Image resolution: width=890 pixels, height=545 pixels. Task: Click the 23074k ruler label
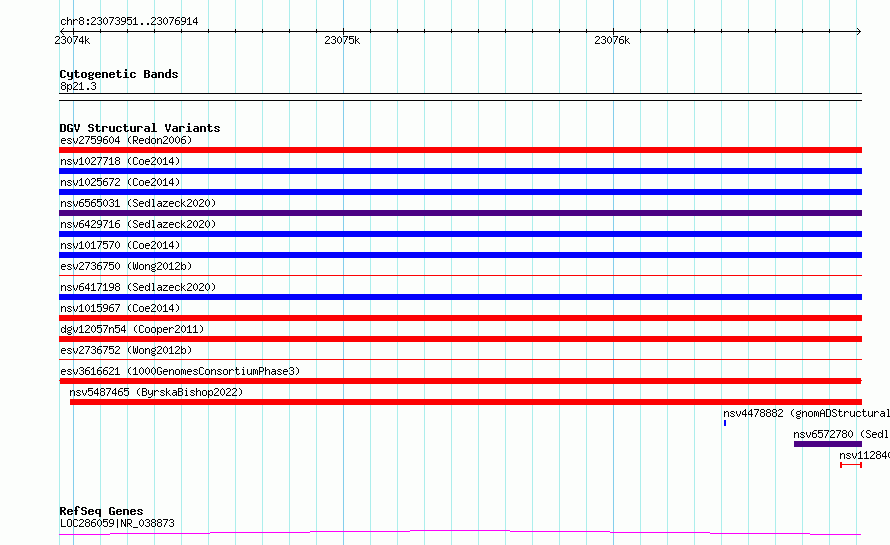(72, 40)
